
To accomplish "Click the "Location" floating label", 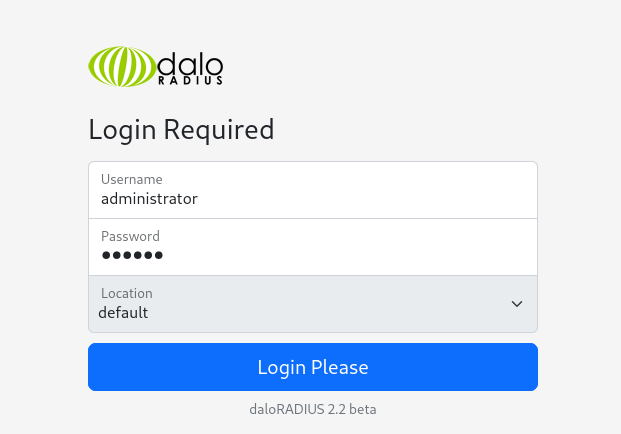I will [x=127, y=293].
